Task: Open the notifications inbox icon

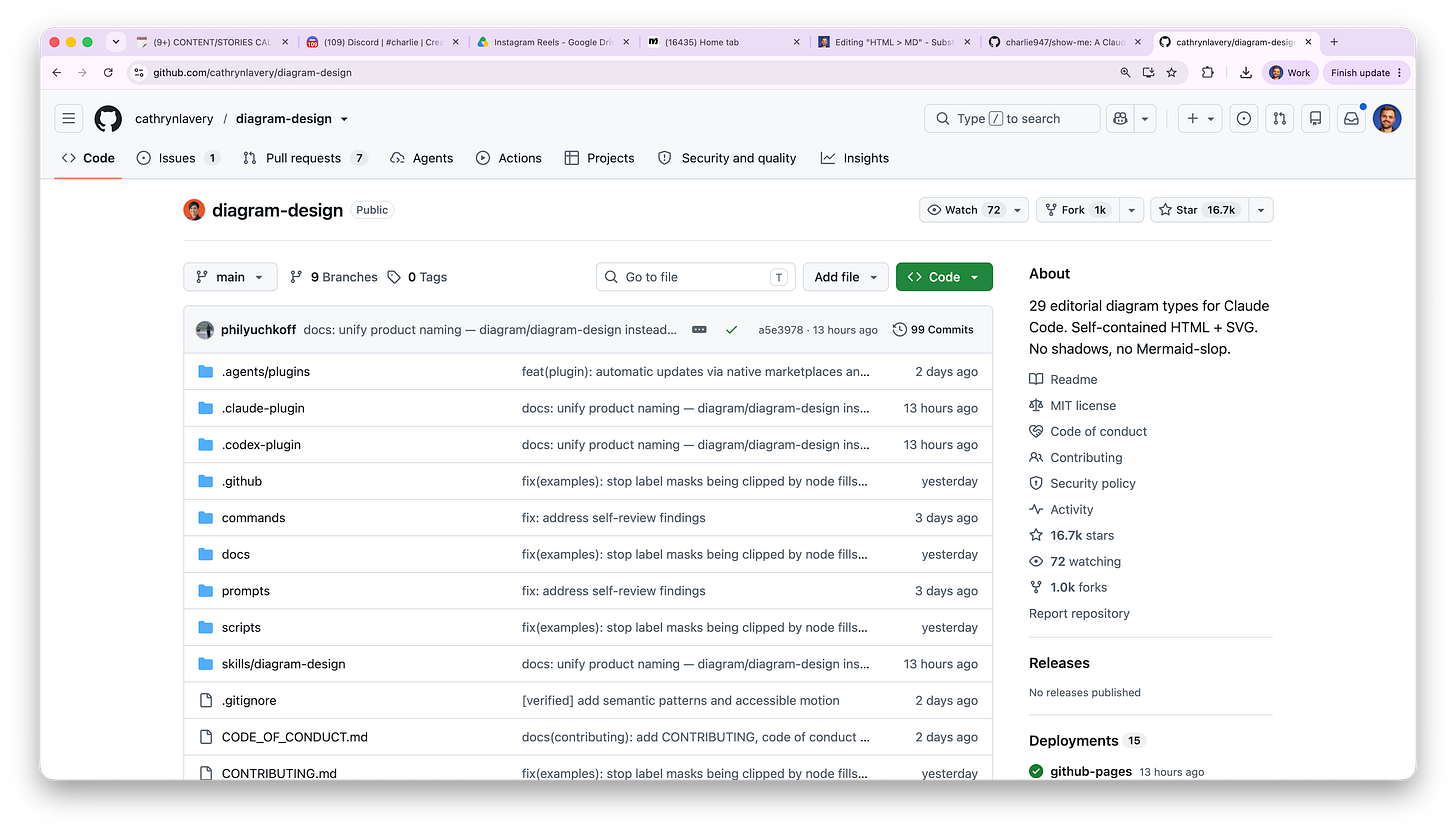Action: [1351, 118]
